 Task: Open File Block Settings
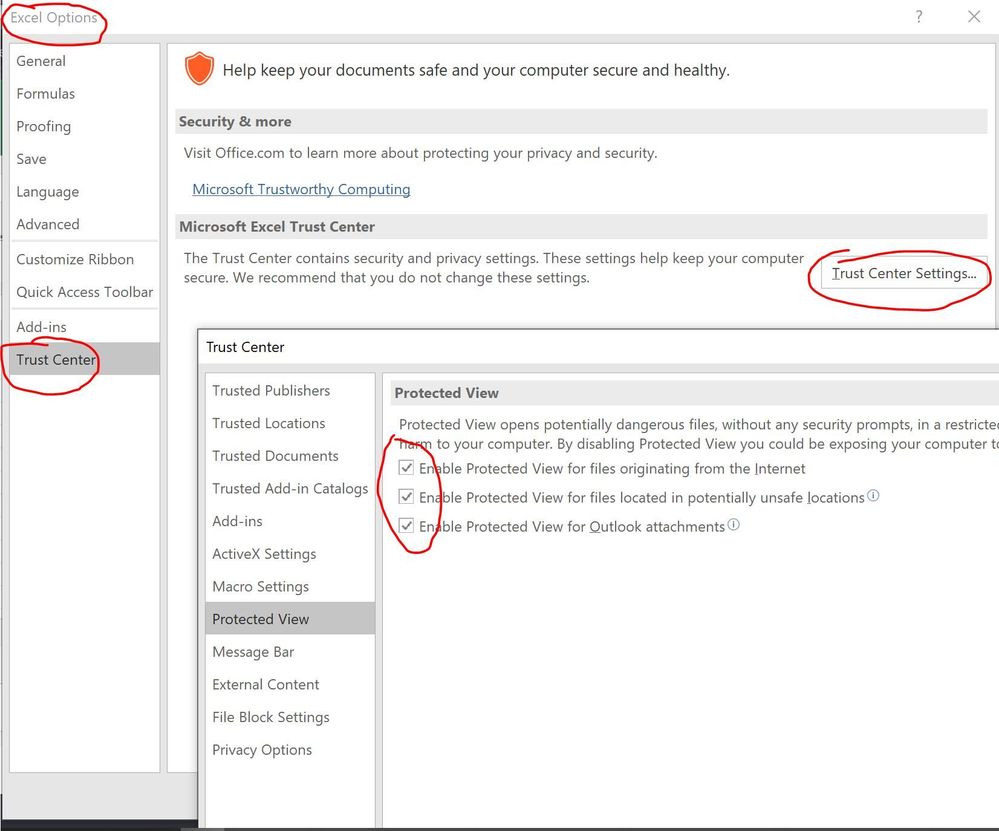(290, 717)
